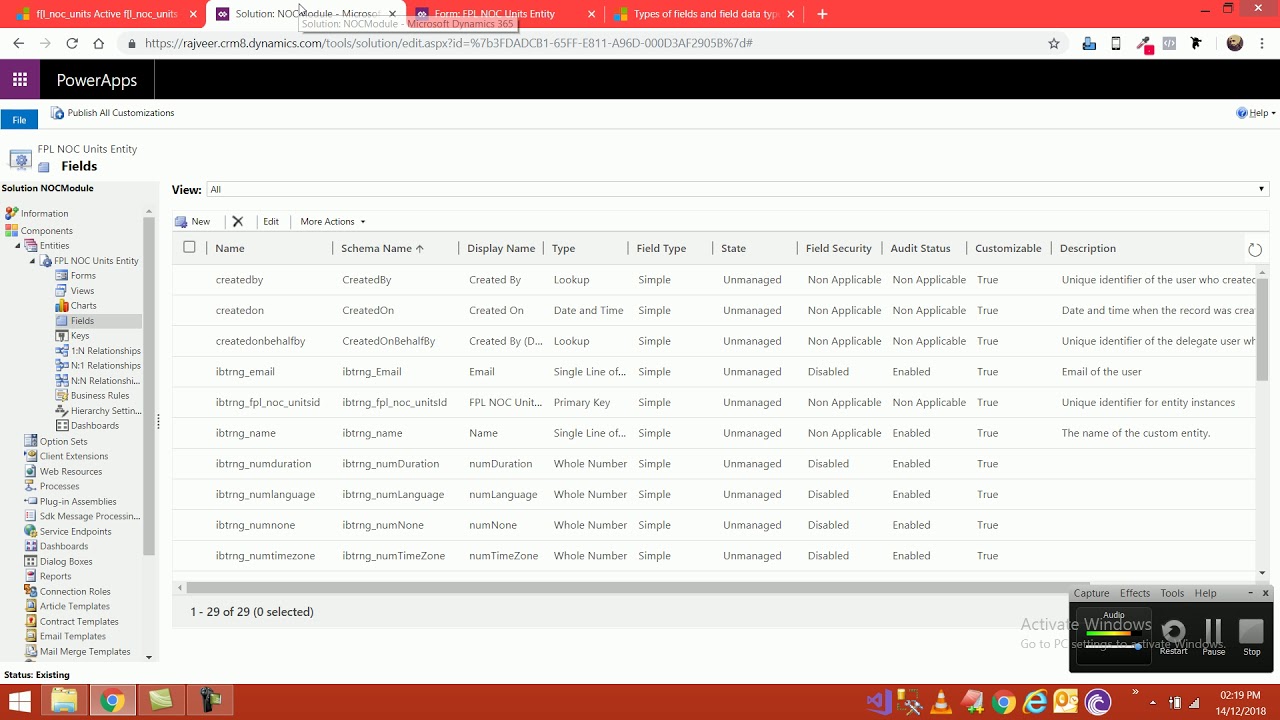Create a New field
The height and width of the screenshot is (720, 1280).
point(193,221)
